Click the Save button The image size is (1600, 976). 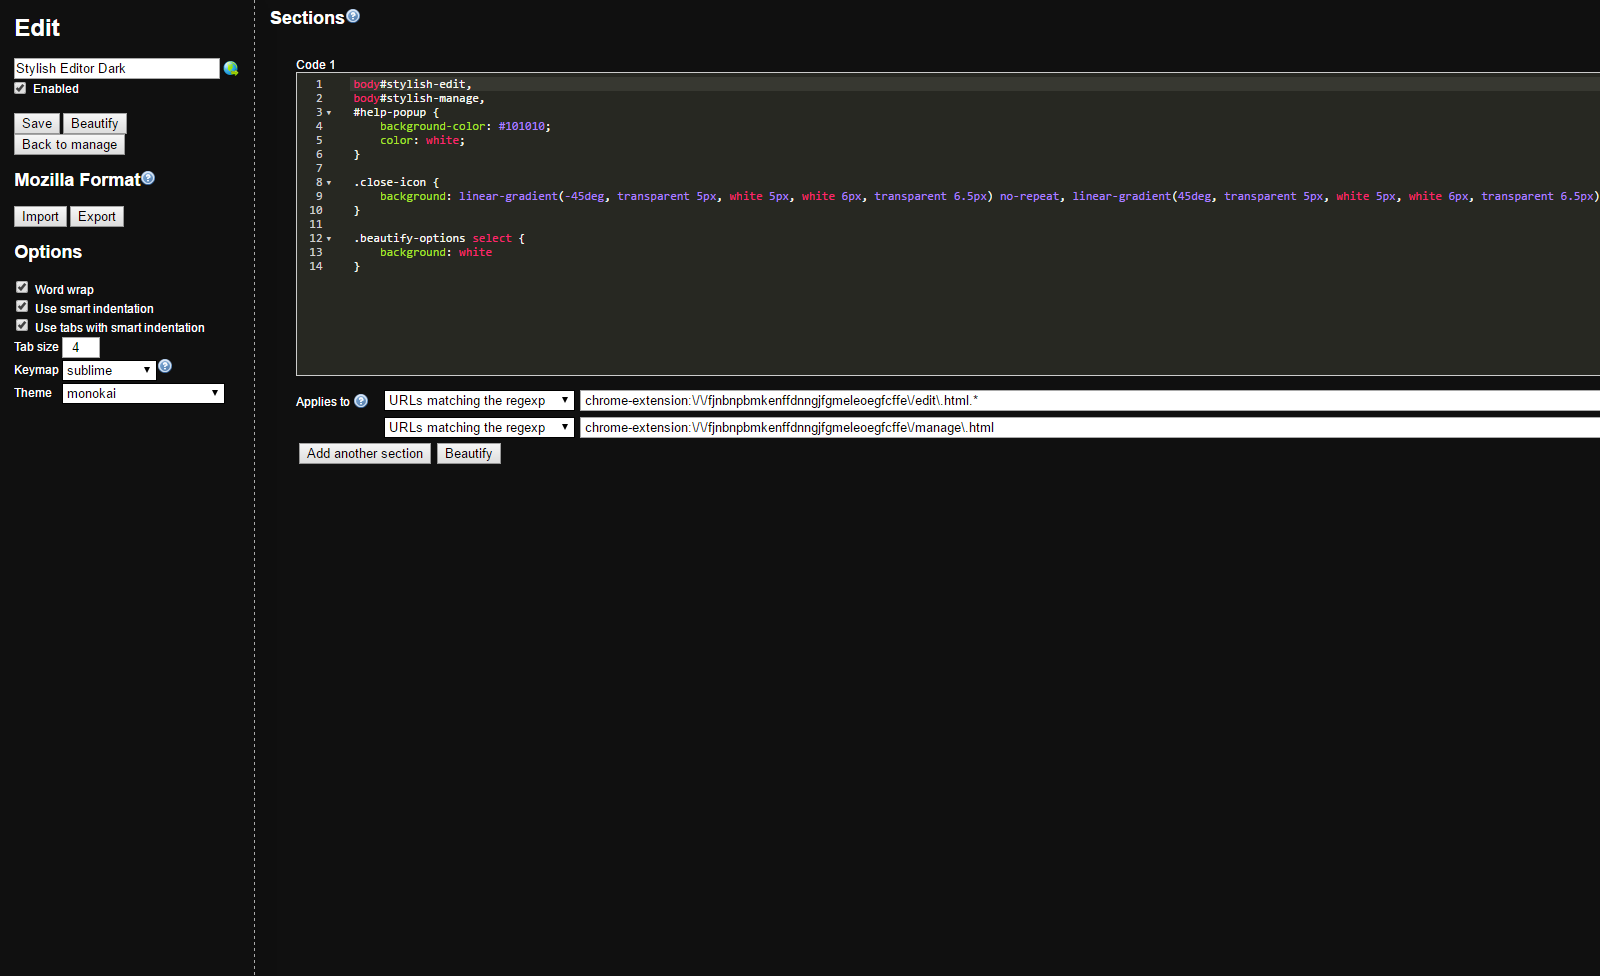(37, 123)
